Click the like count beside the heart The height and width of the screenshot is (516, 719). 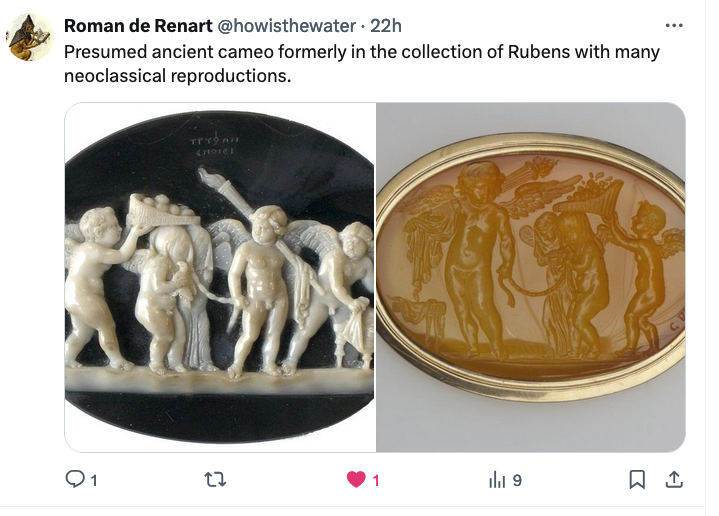point(376,481)
